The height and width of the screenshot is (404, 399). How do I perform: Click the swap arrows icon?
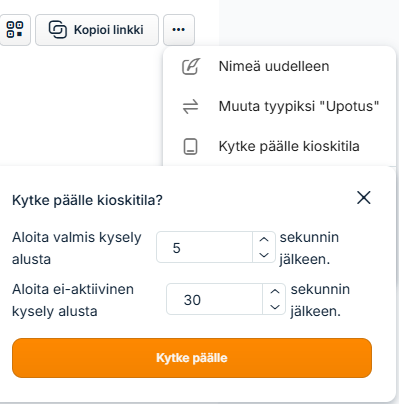(x=191, y=107)
